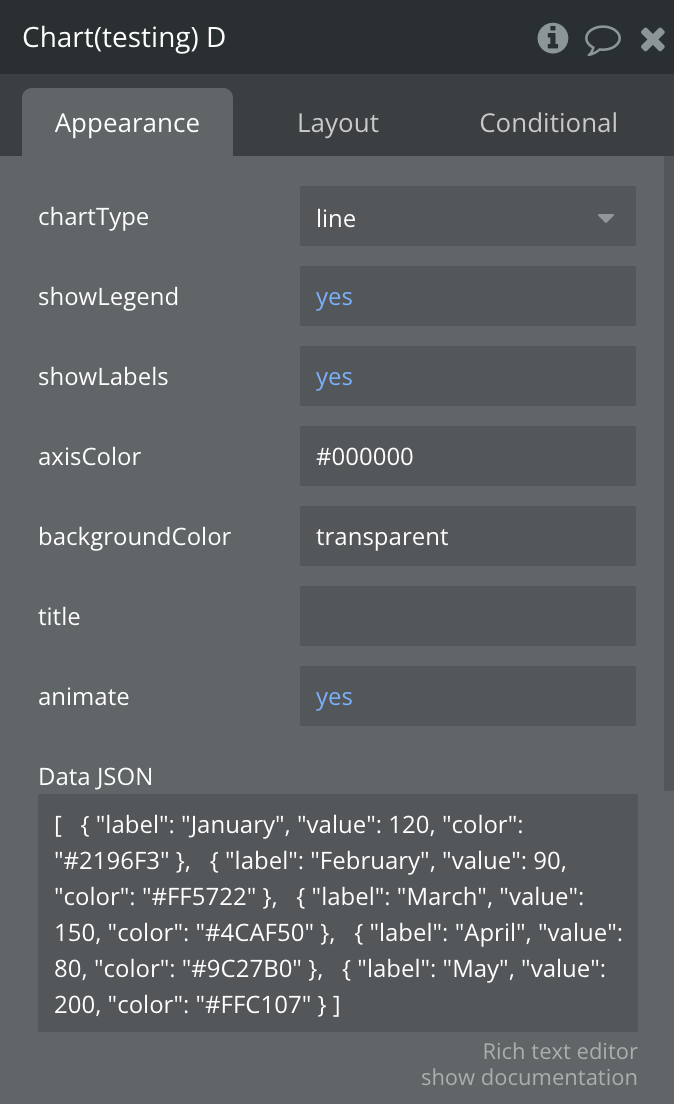Image resolution: width=674 pixels, height=1104 pixels.
Task: Click the empty title field
Action: click(x=467, y=617)
